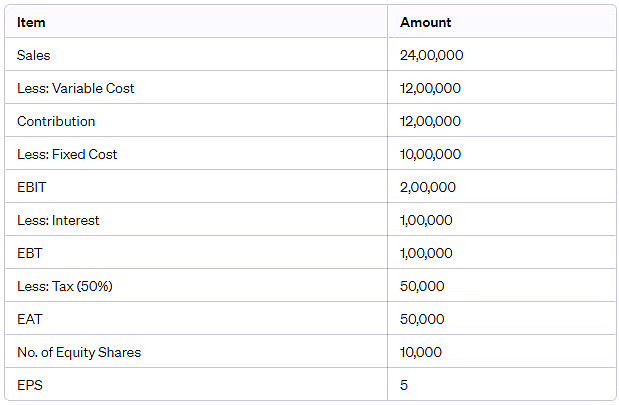
Task: Click the EBIT amount 2,00,000
Action: [428, 187]
